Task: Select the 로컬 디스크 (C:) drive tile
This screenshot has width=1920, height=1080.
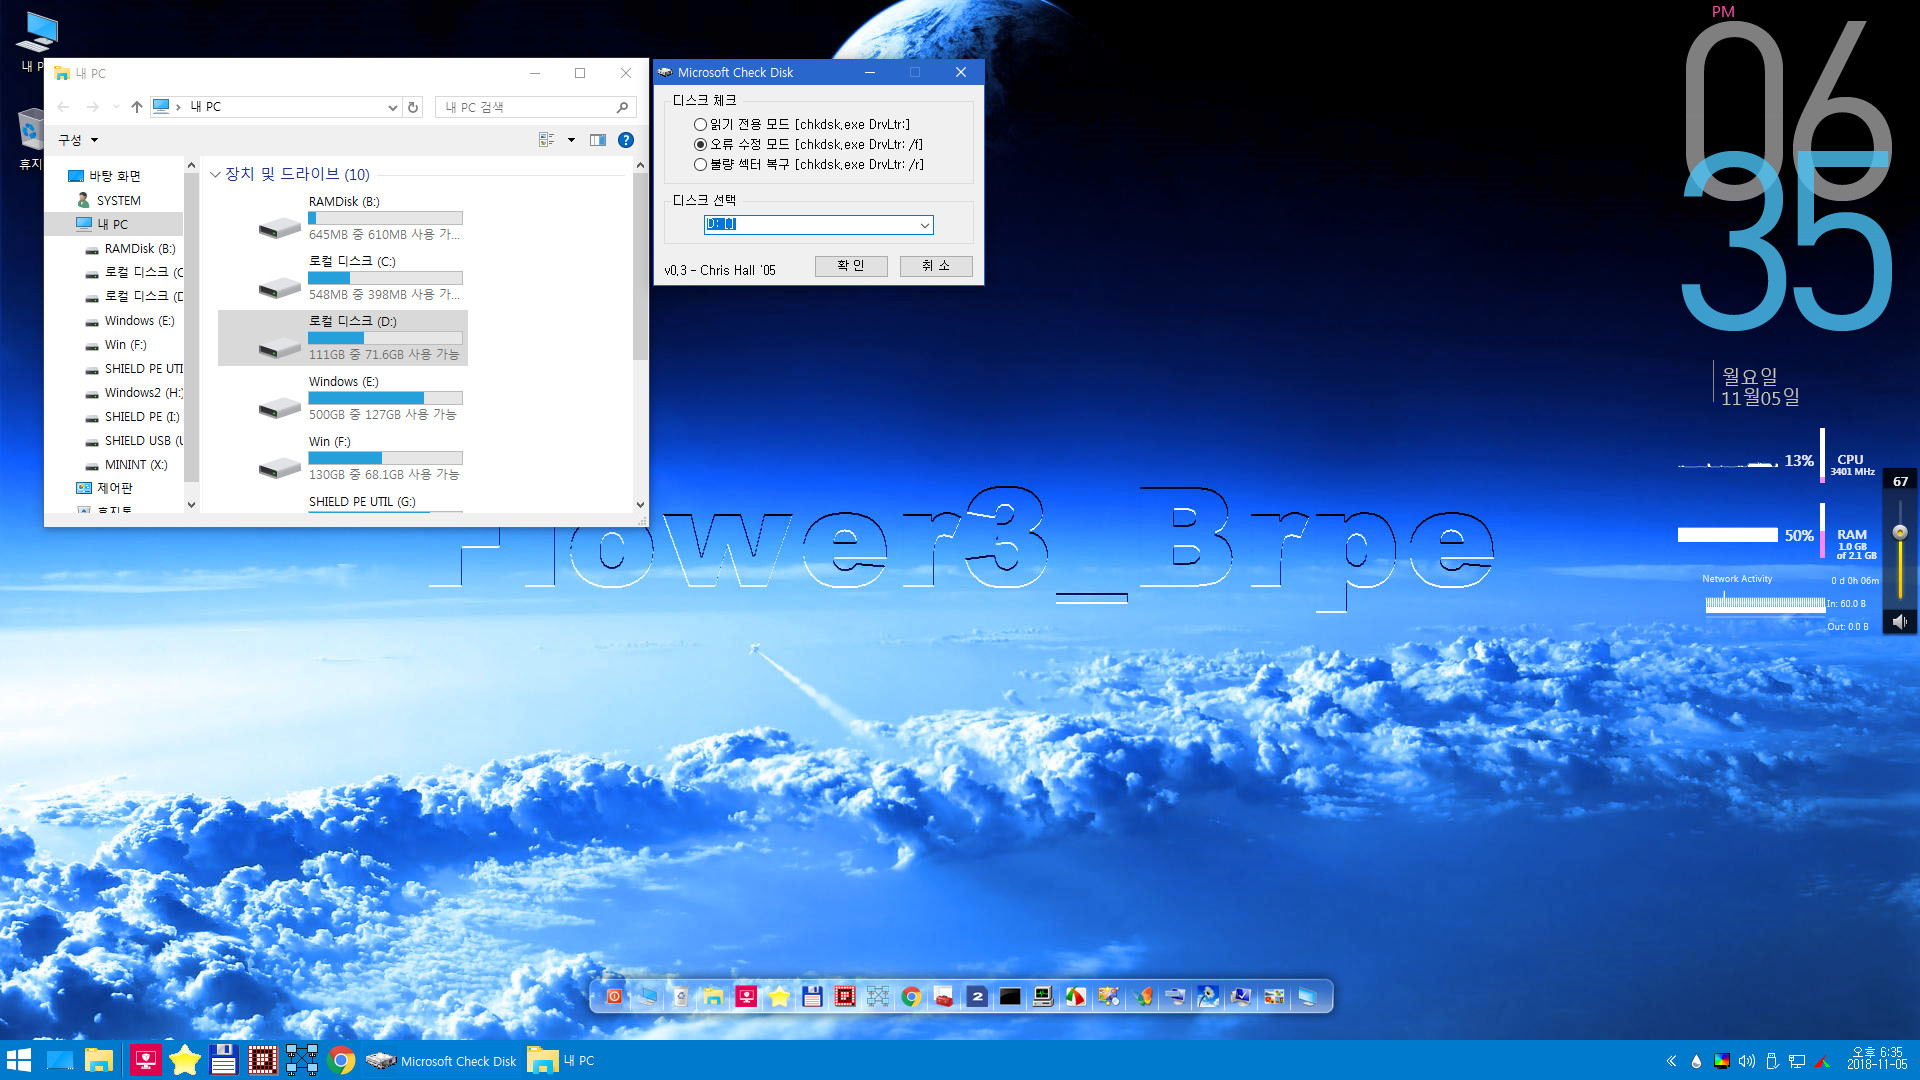Action: click(x=342, y=278)
